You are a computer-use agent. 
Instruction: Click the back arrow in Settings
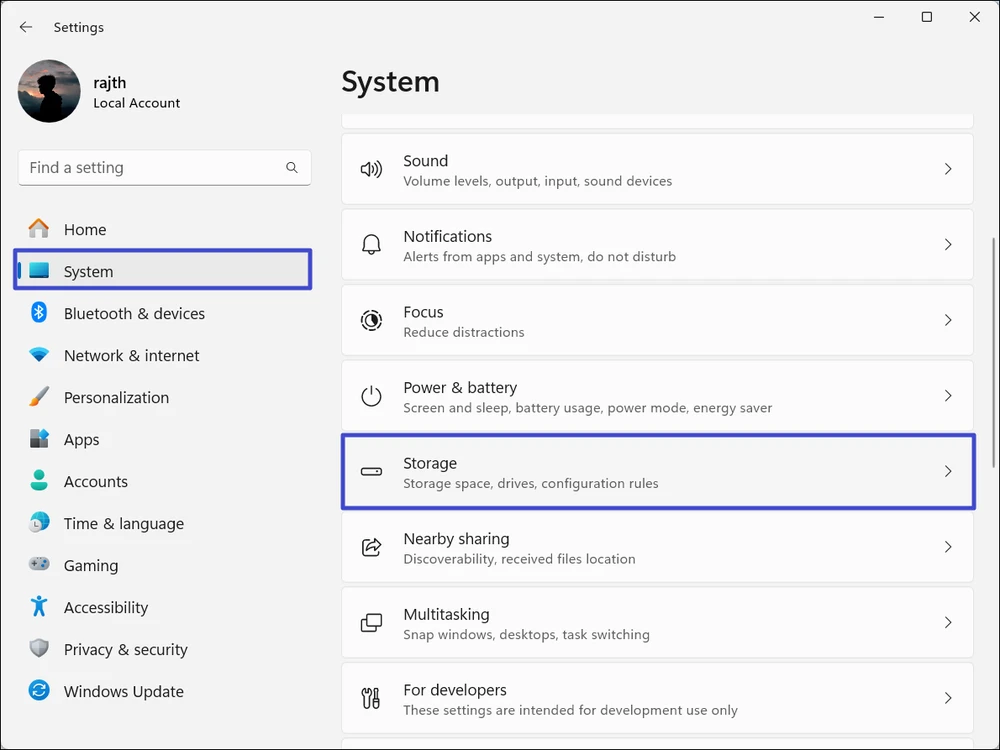point(26,27)
